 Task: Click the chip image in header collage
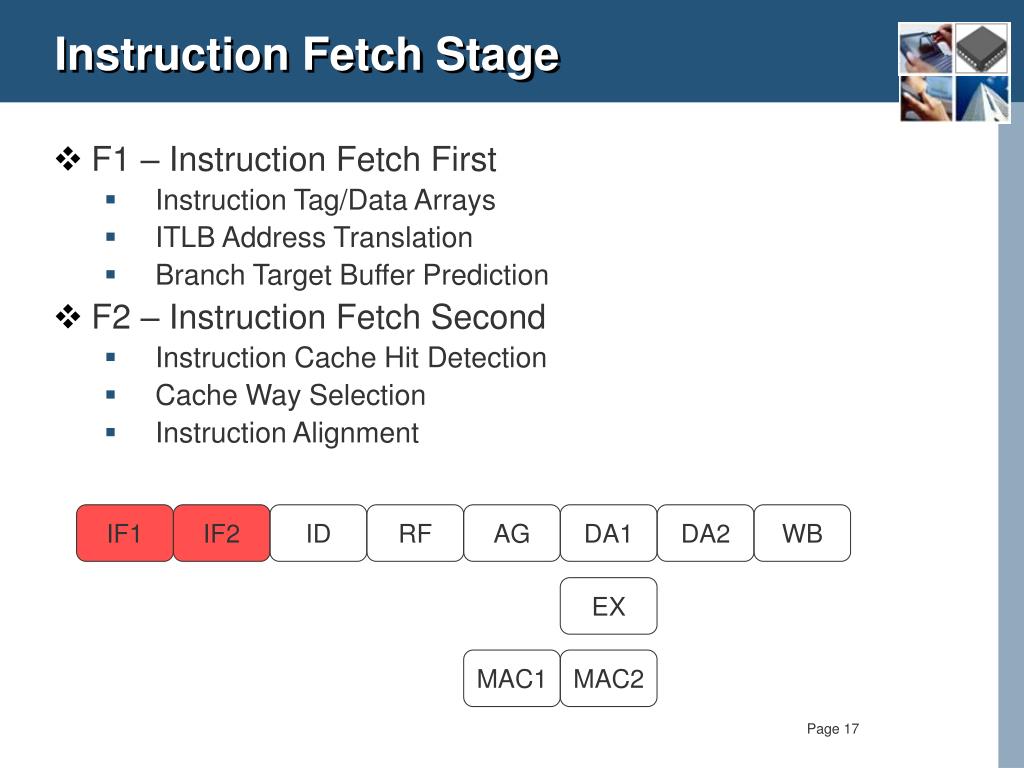(982, 48)
